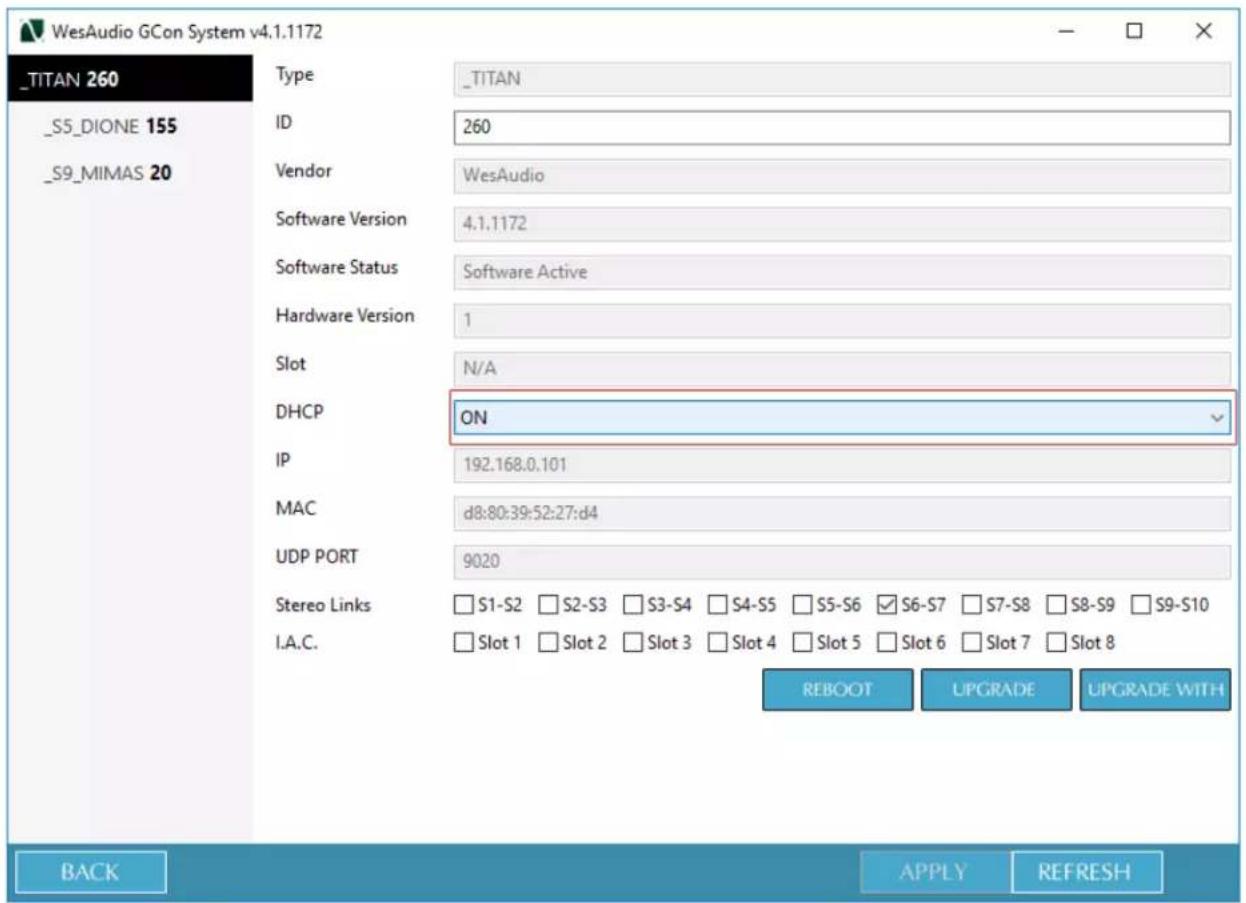The height and width of the screenshot is (903, 1246).
Task: Click the UDP PORT label
Action: coord(315,555)
